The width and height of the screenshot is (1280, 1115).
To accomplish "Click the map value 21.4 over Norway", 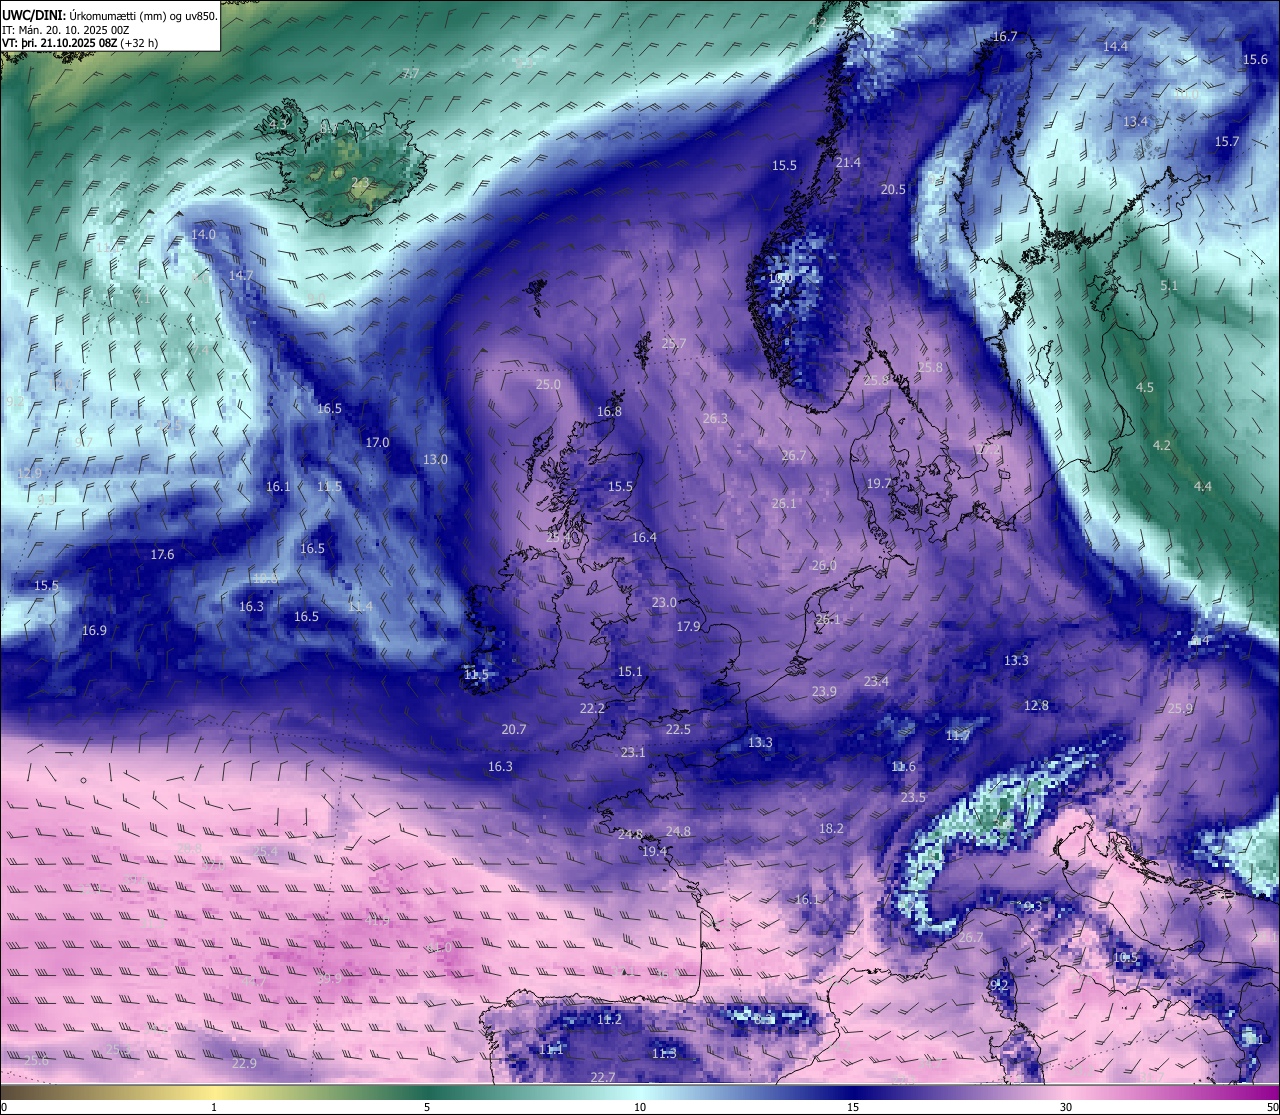I will point(848,163).
